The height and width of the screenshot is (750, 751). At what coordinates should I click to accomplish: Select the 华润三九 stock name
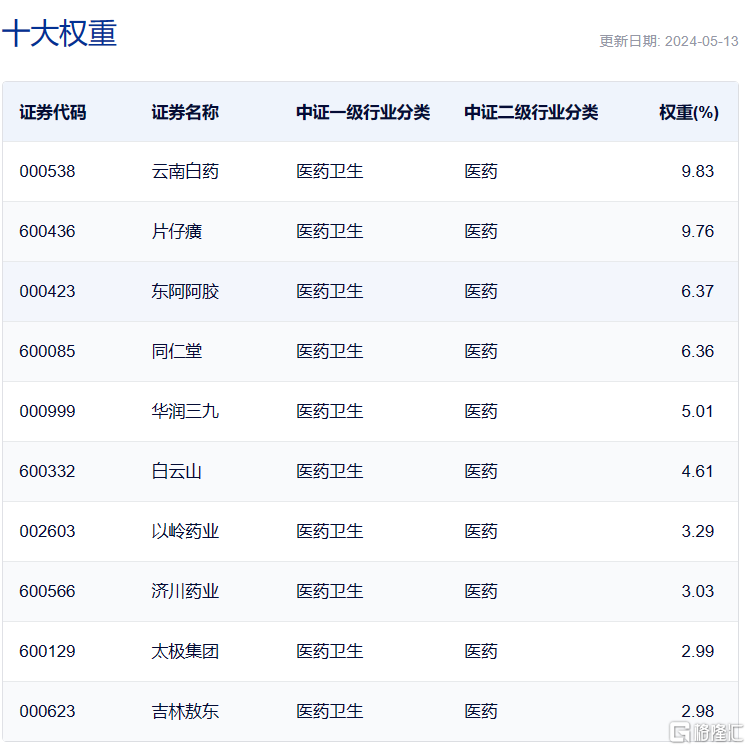click(185, 411)
